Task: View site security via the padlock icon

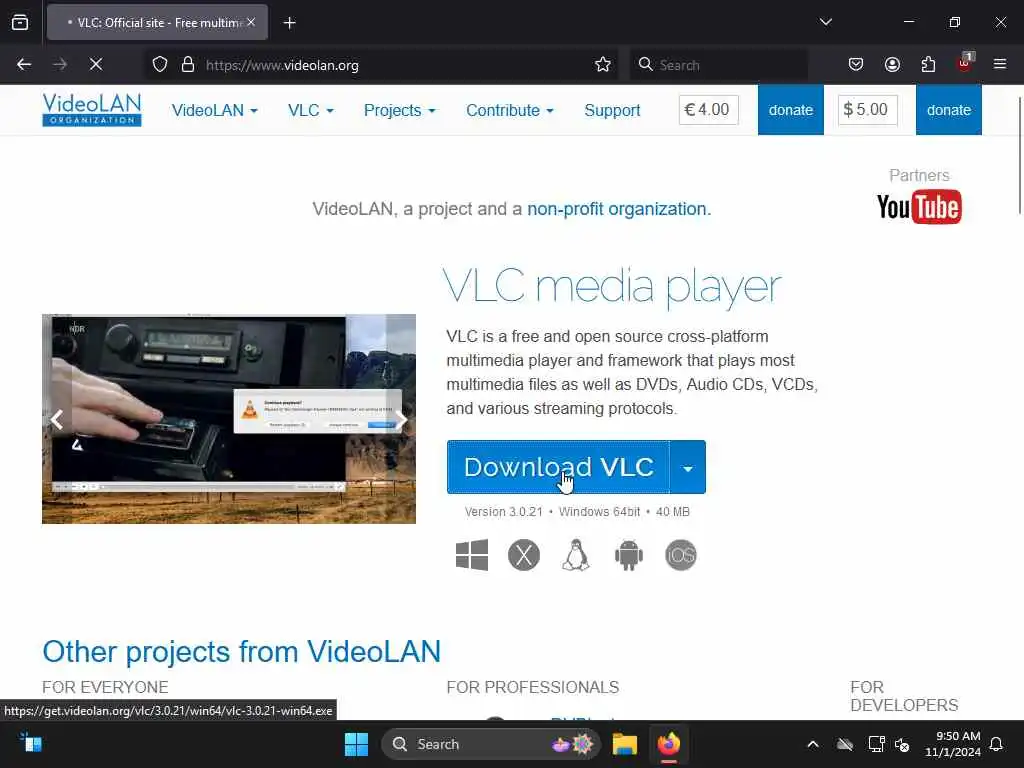Action: coord(188,65)
